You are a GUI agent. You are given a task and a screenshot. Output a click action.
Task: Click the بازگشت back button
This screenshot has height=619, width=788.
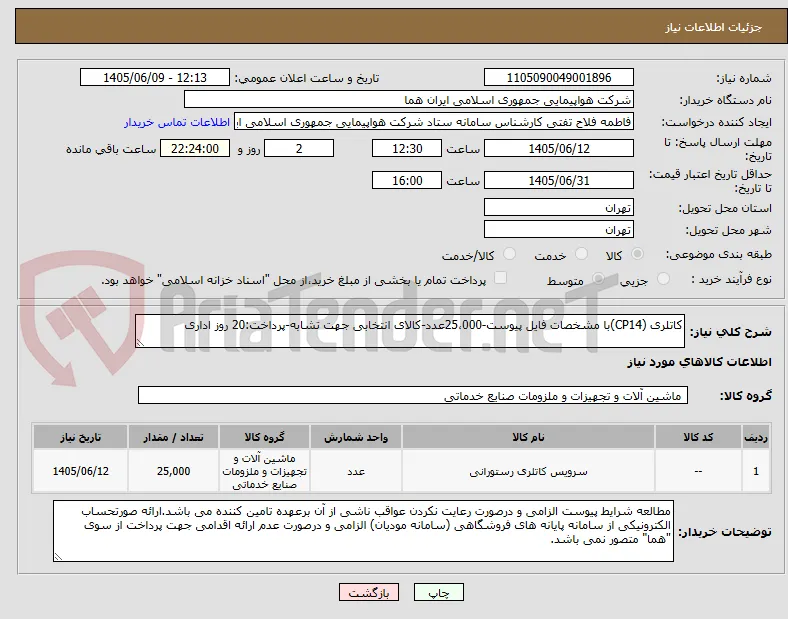pyautogui.click(x=369, y=593)
